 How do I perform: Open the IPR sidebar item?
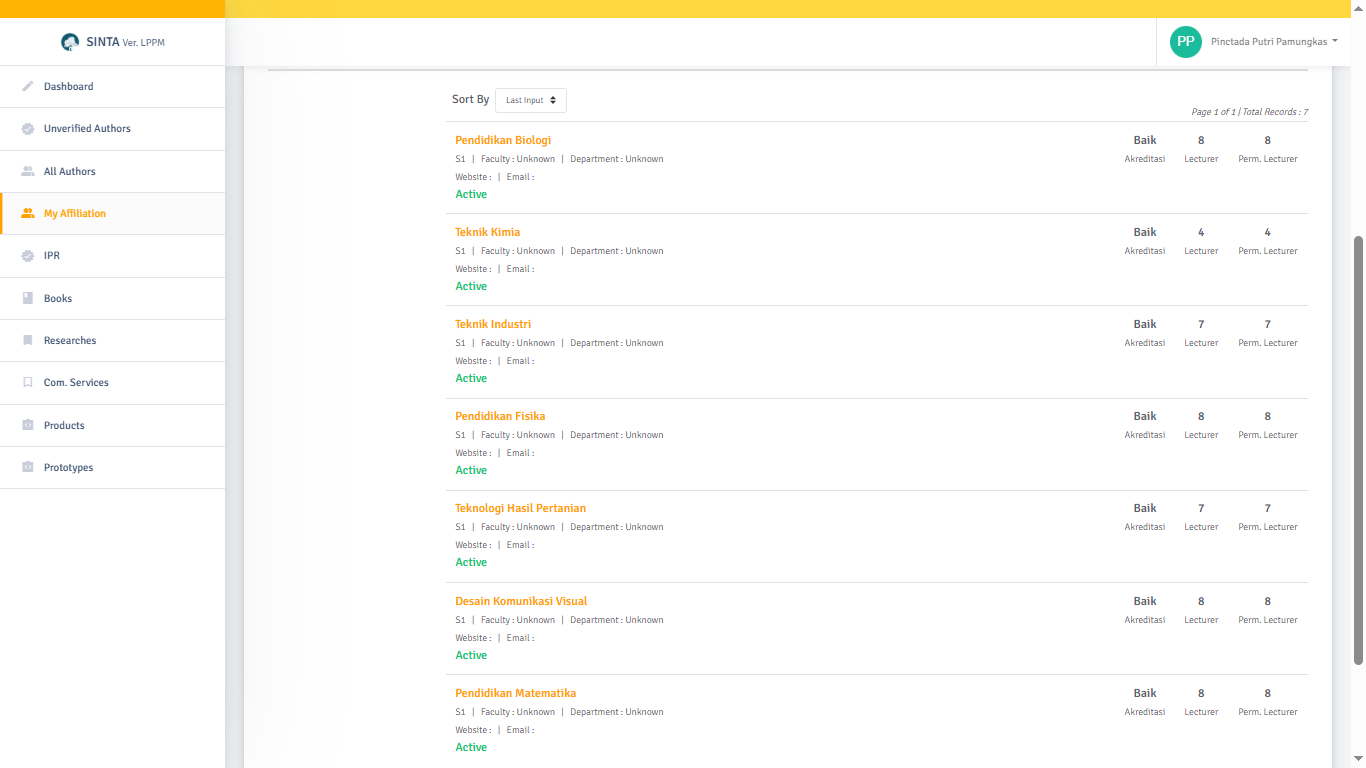click(x=112, y=256)
